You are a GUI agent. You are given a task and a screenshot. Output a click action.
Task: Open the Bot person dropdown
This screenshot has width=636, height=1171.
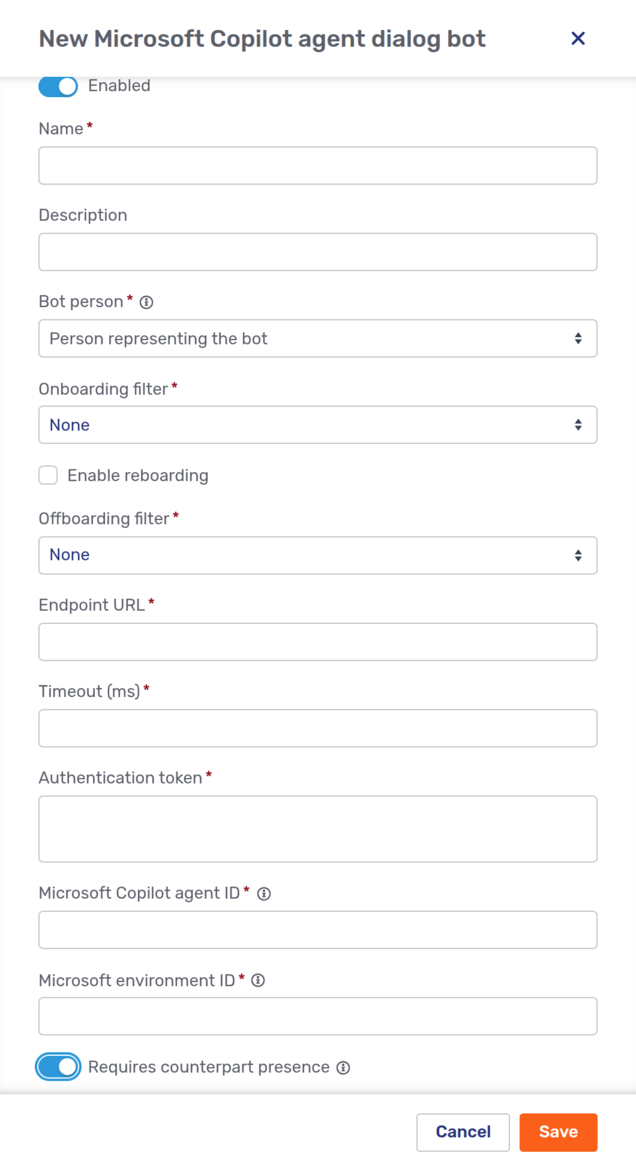(x=317, y=338)
